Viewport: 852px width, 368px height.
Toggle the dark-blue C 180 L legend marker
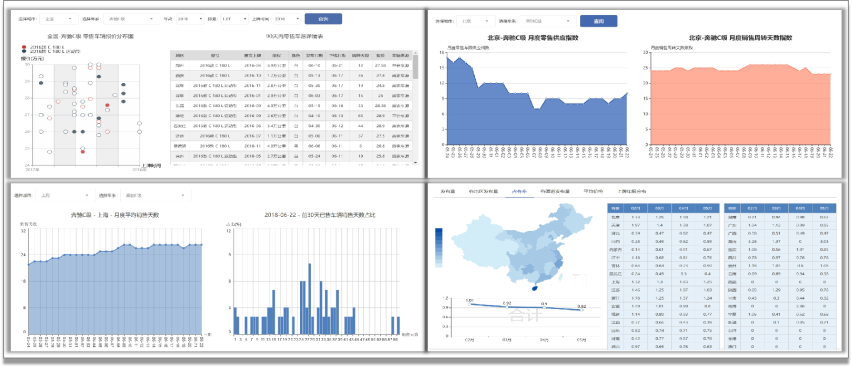tap(23, 52)
